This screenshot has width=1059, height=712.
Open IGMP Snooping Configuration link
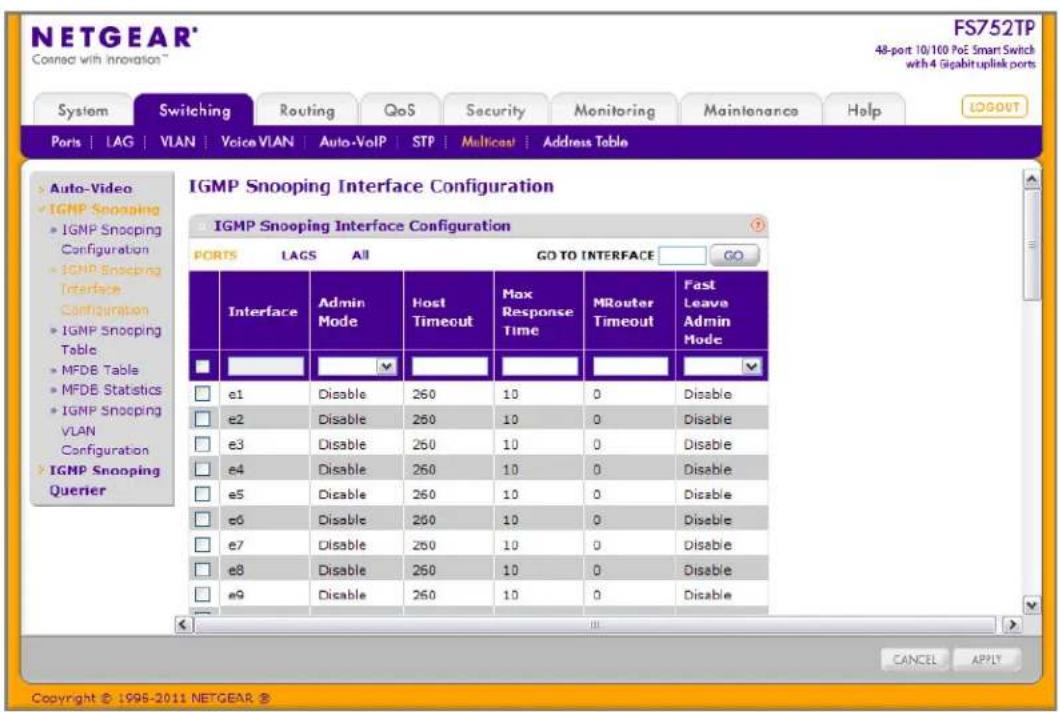[111, 239]
